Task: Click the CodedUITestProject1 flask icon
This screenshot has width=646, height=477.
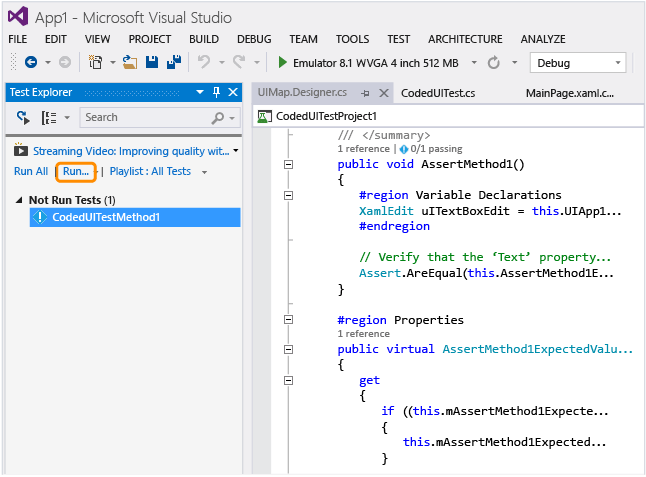Action: pyautogui.click(x=264, y=117)
